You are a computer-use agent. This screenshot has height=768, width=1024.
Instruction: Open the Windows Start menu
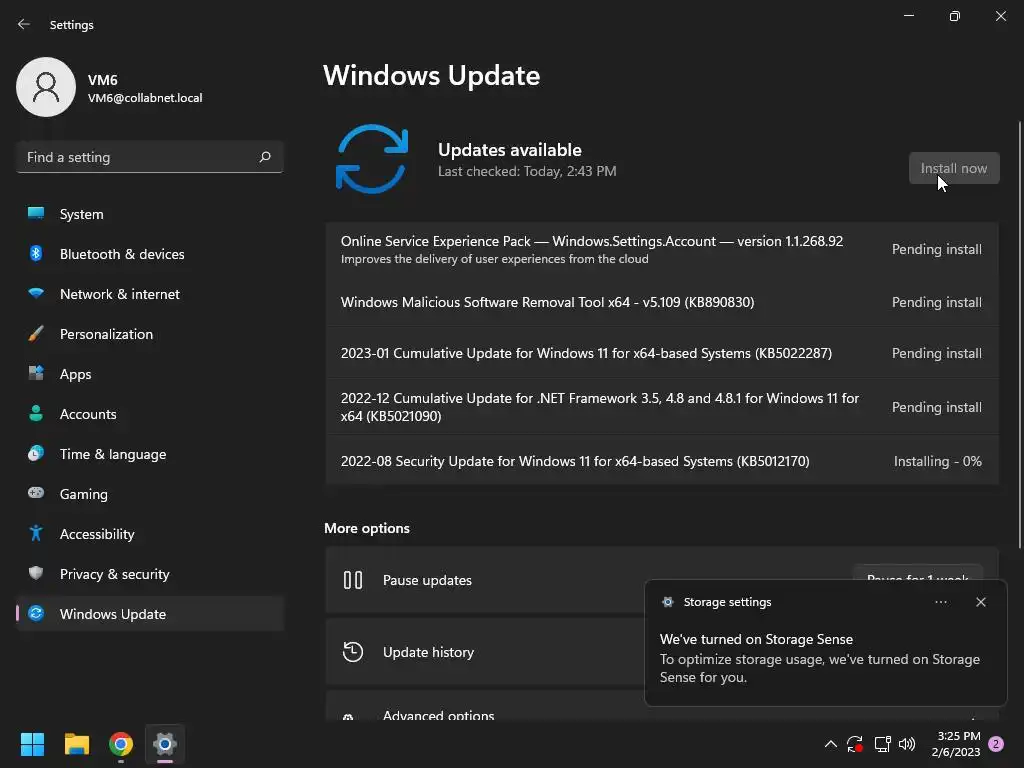click(x=32, y=744)
